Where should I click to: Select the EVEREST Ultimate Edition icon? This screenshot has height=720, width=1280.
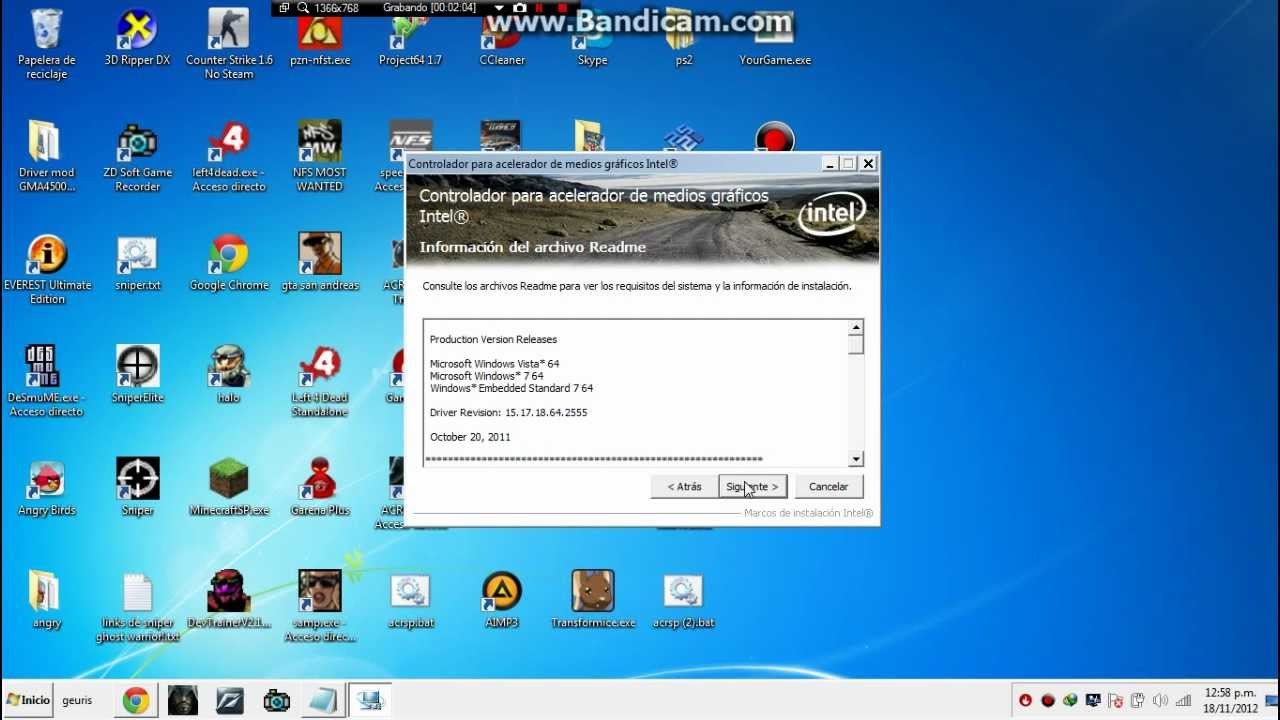point(46,270)
